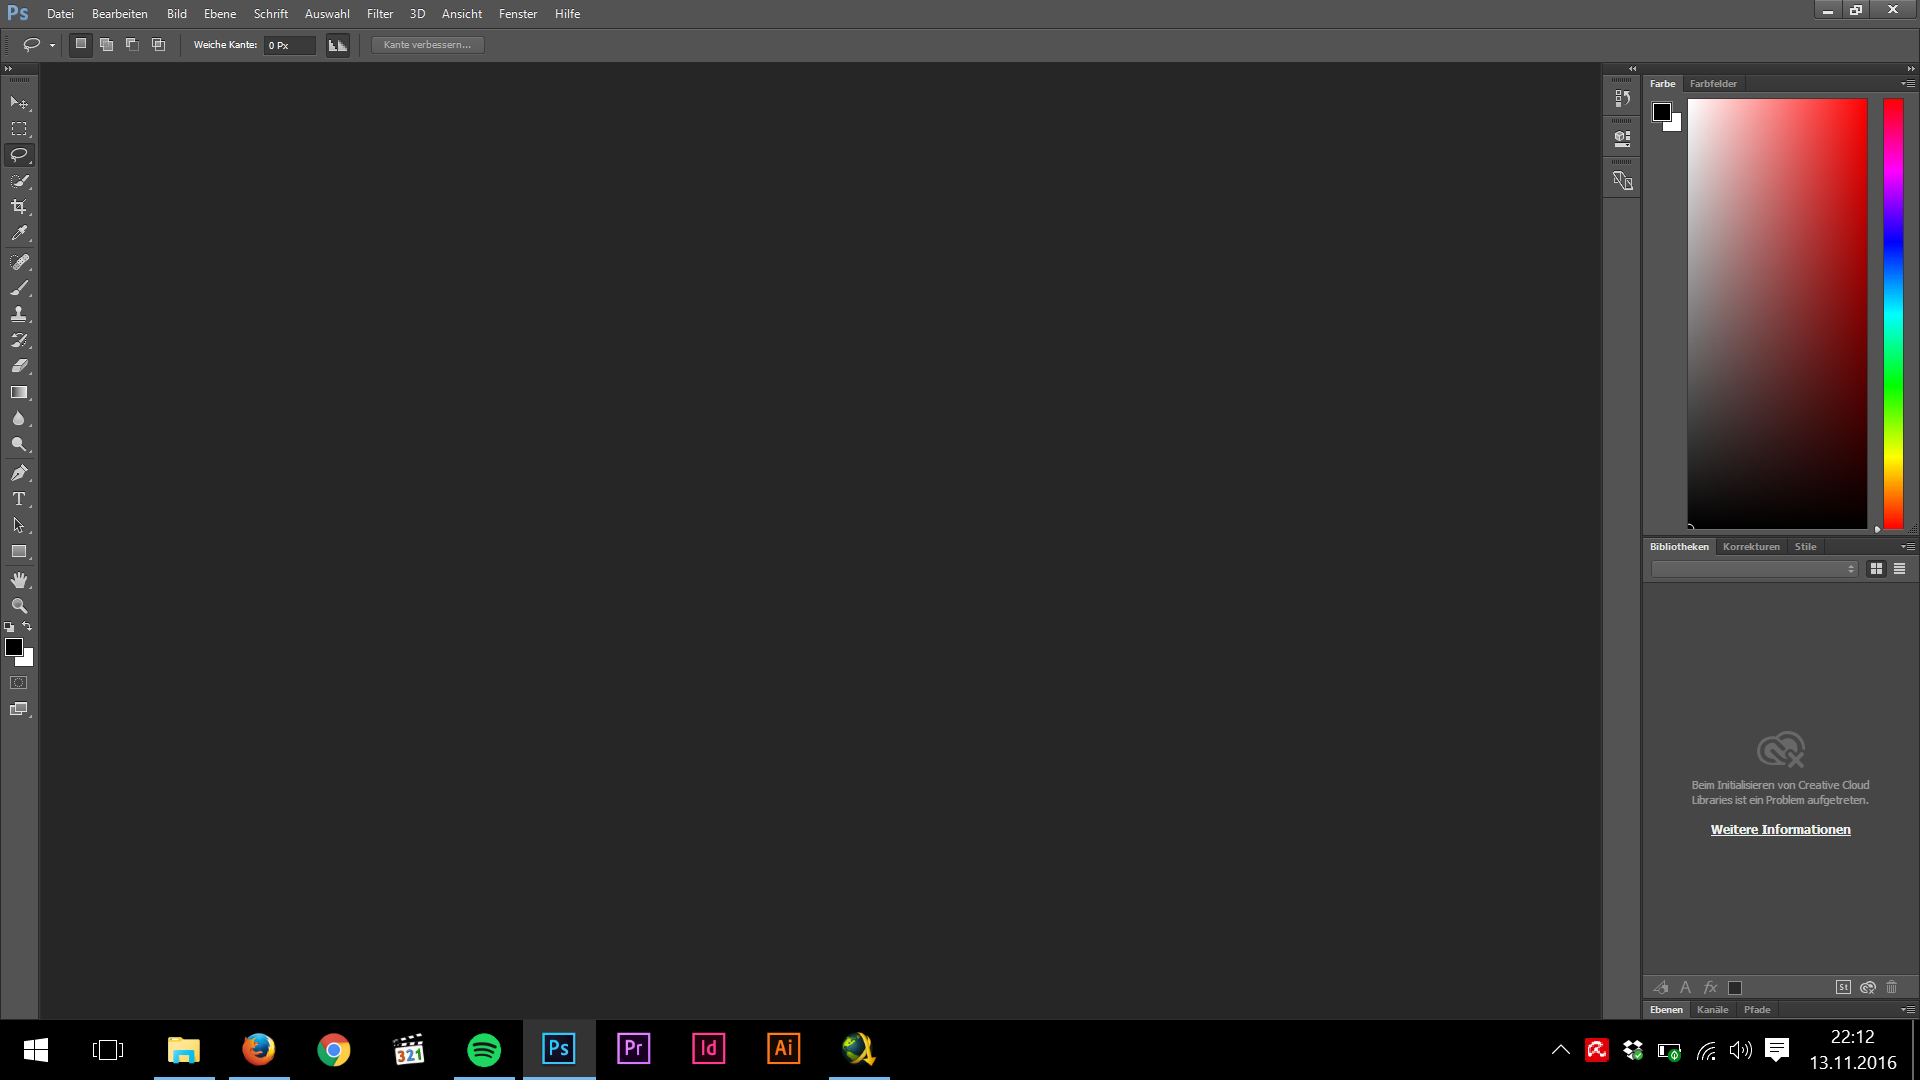1920x1080 pixels.
Task: Enable Add to selection mode
Action: click(106, 45)
